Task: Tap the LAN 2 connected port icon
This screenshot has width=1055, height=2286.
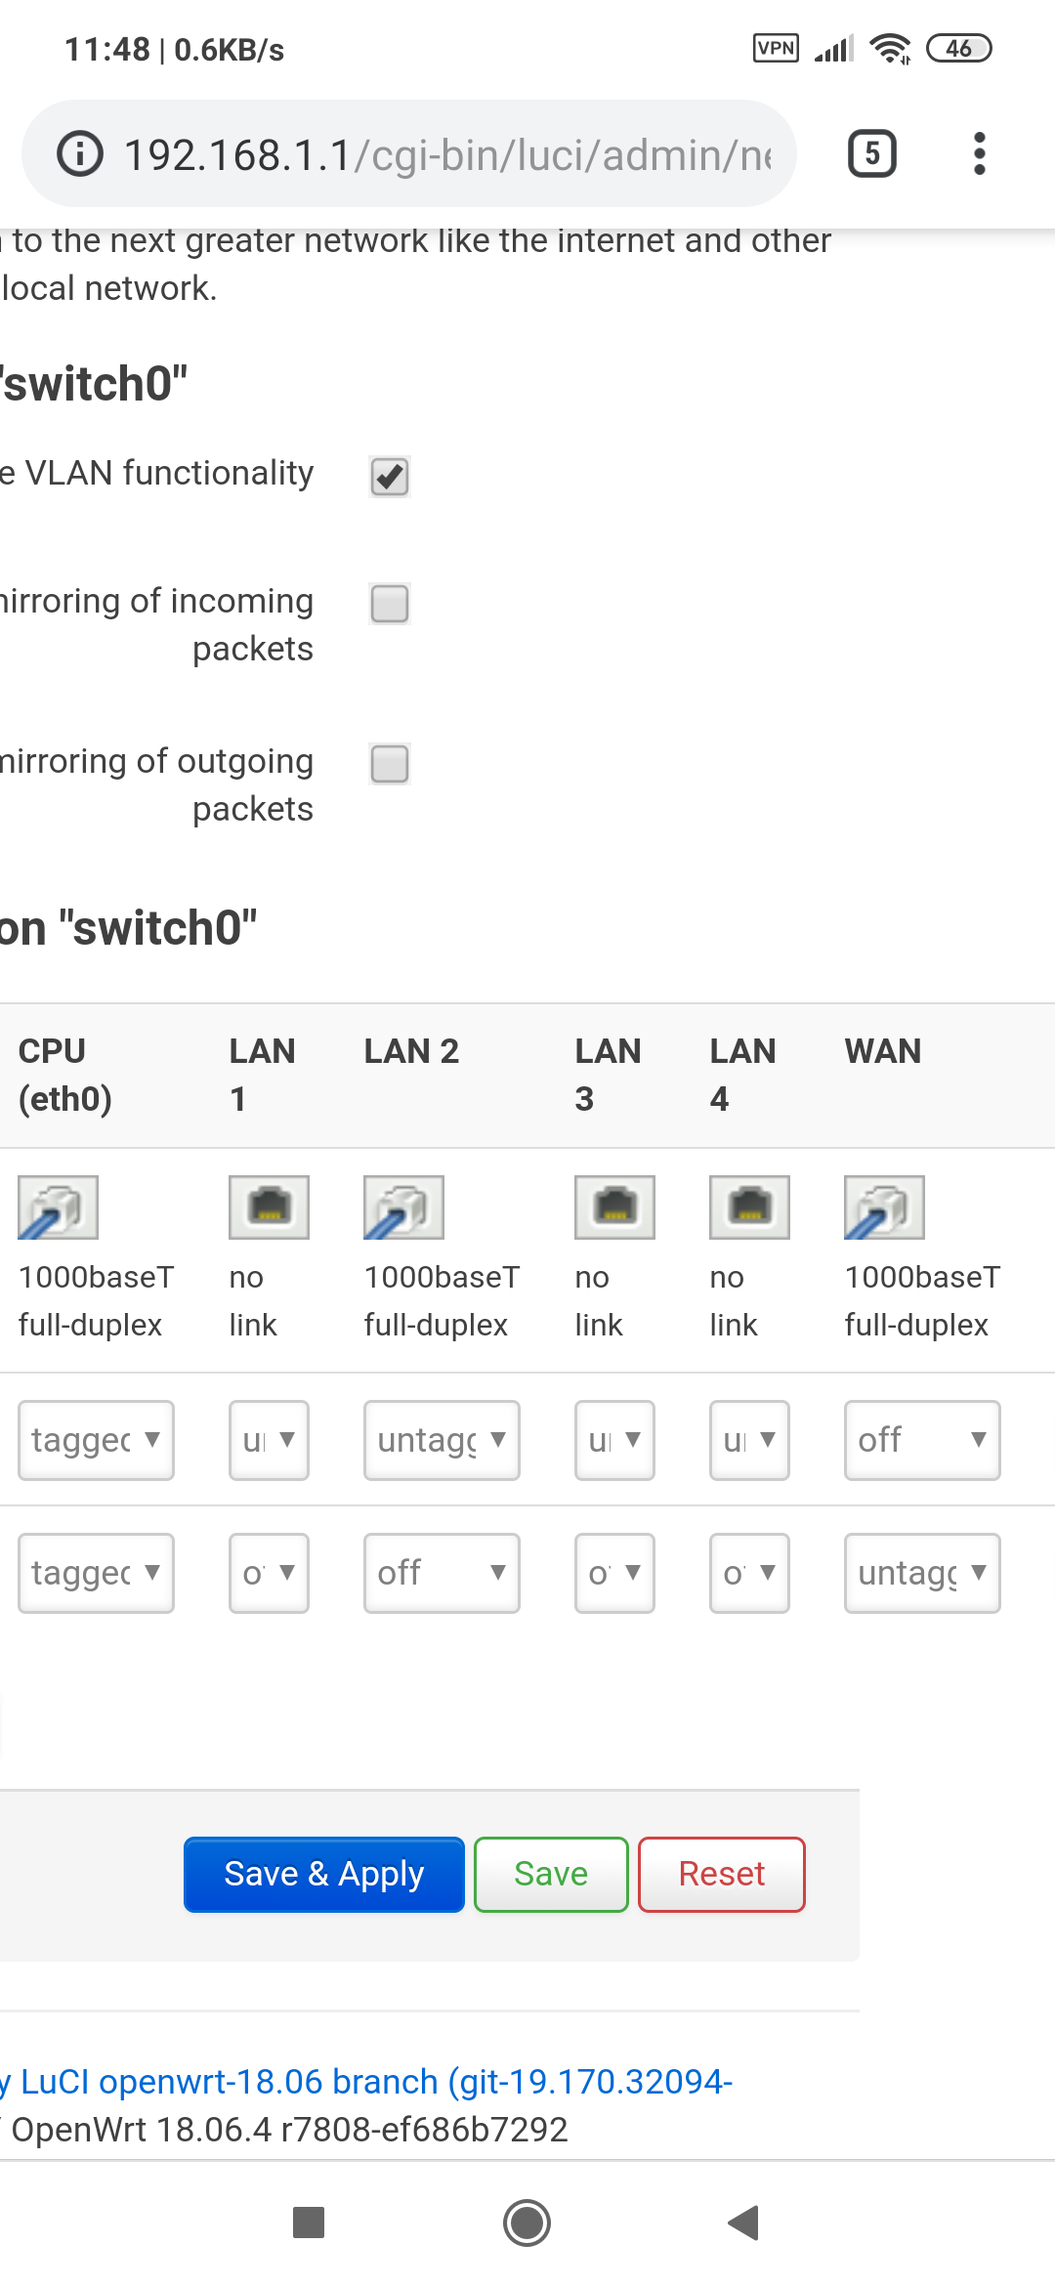Action: (404, 1207)
